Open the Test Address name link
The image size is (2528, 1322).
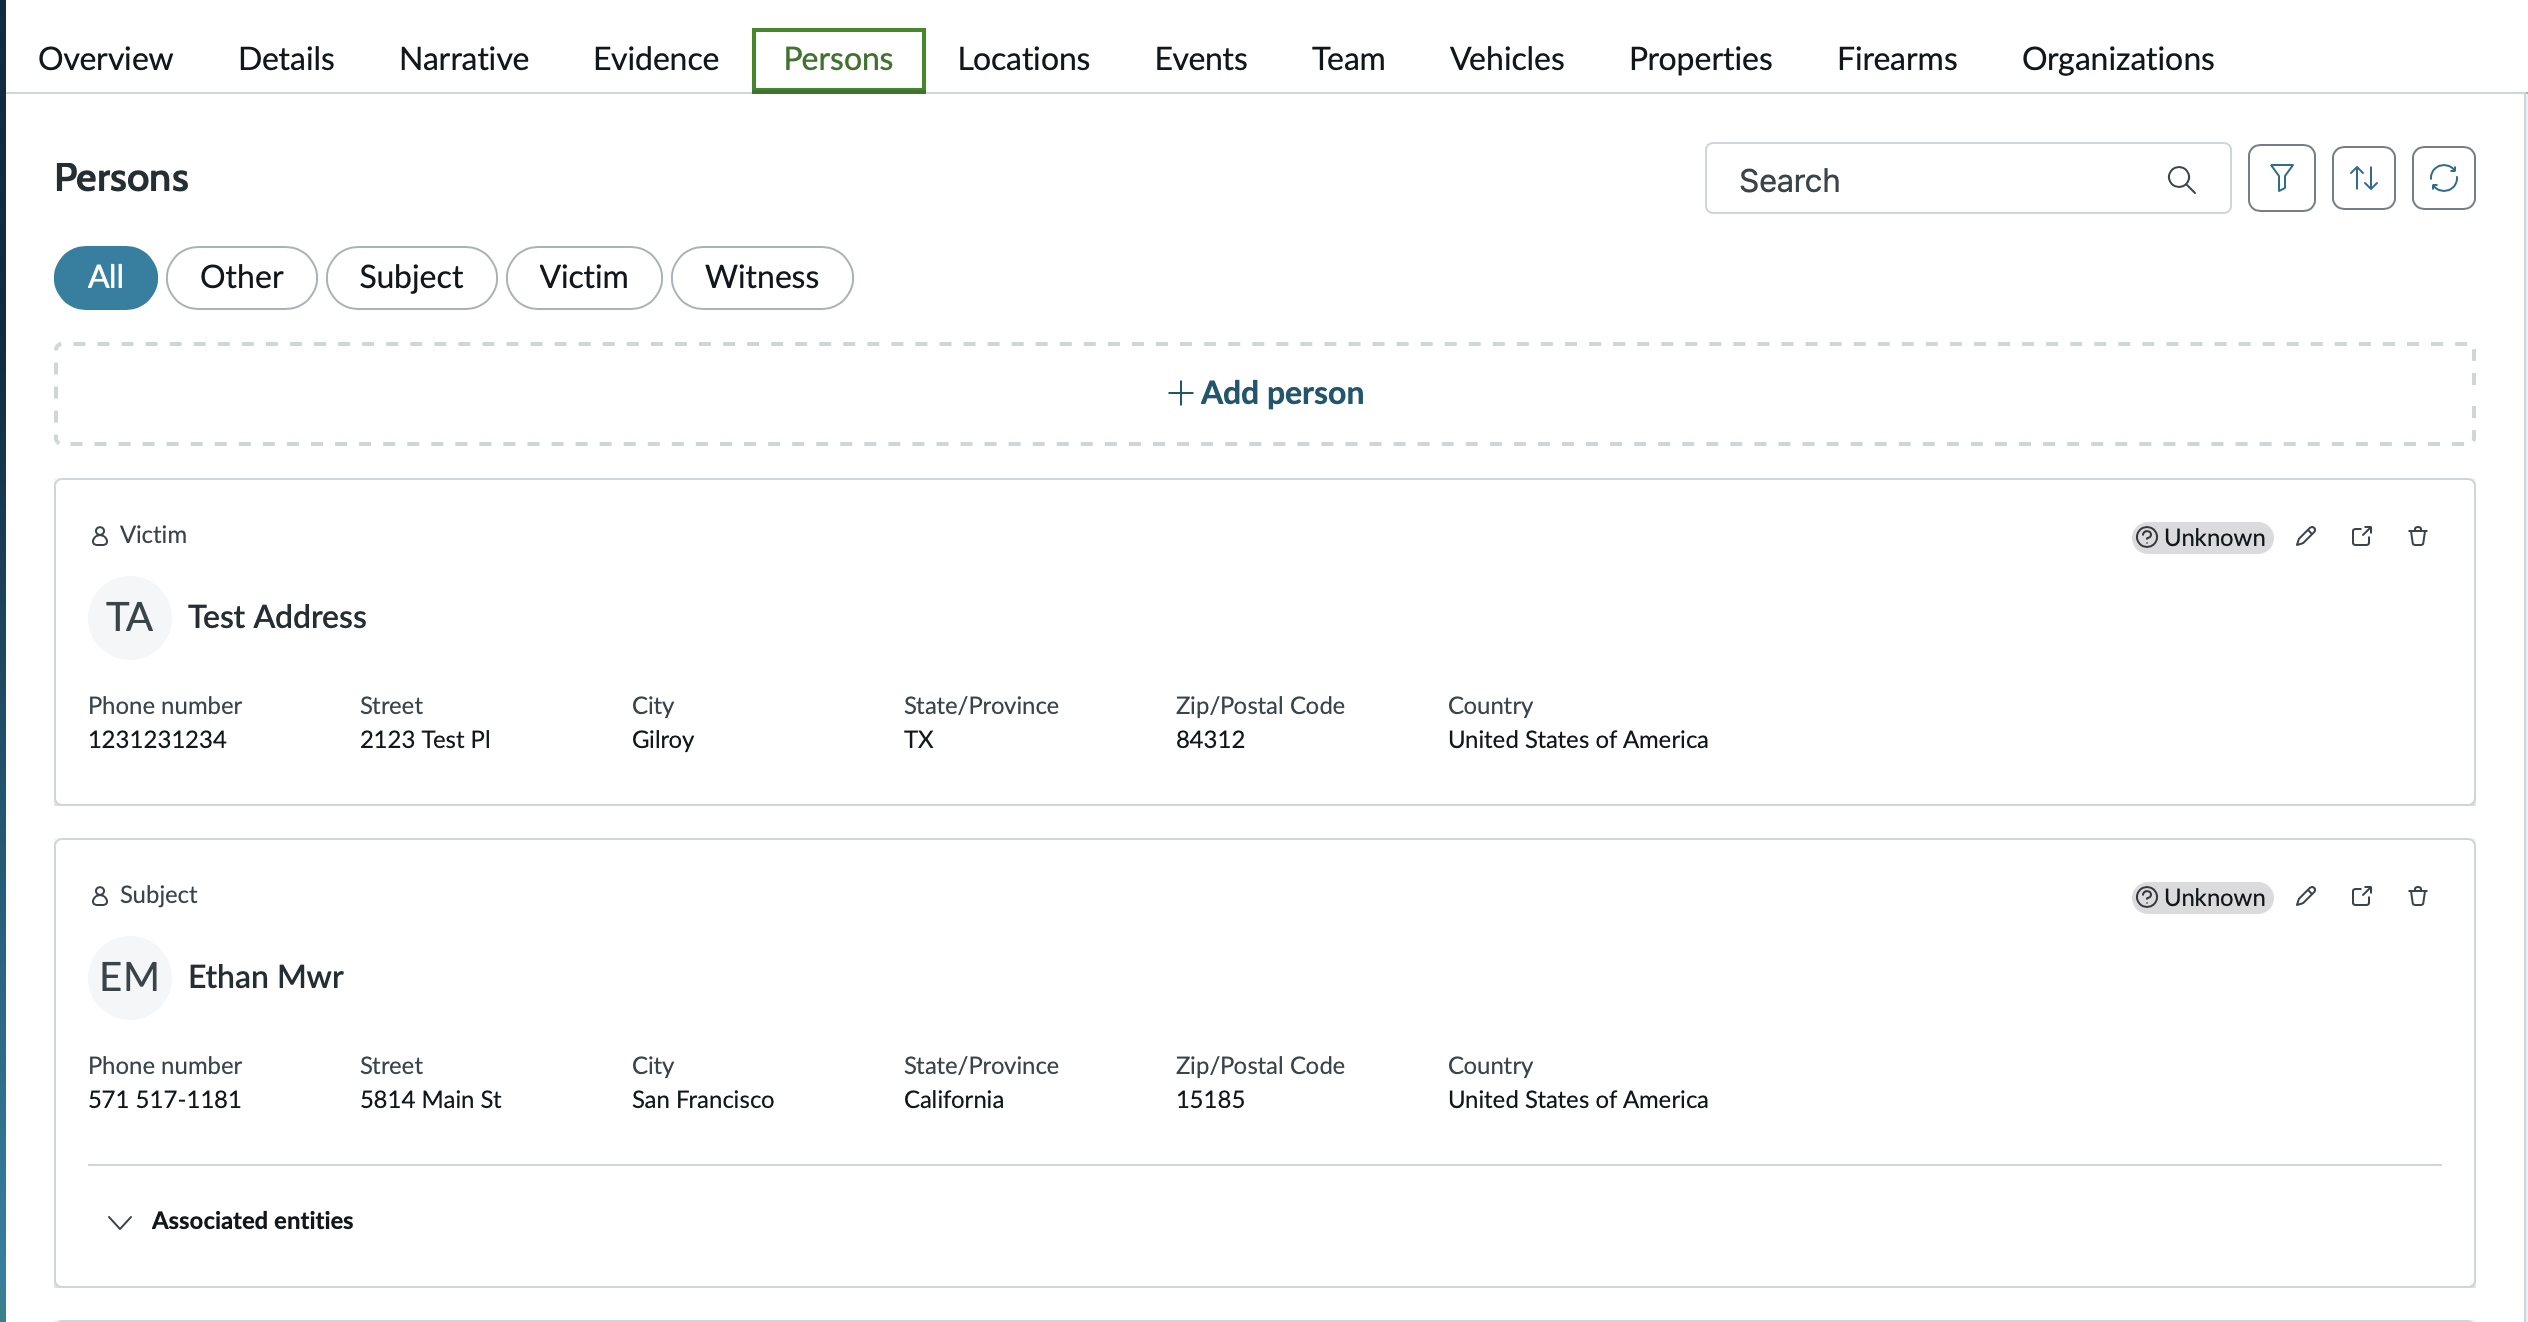(x=277, y=617)
